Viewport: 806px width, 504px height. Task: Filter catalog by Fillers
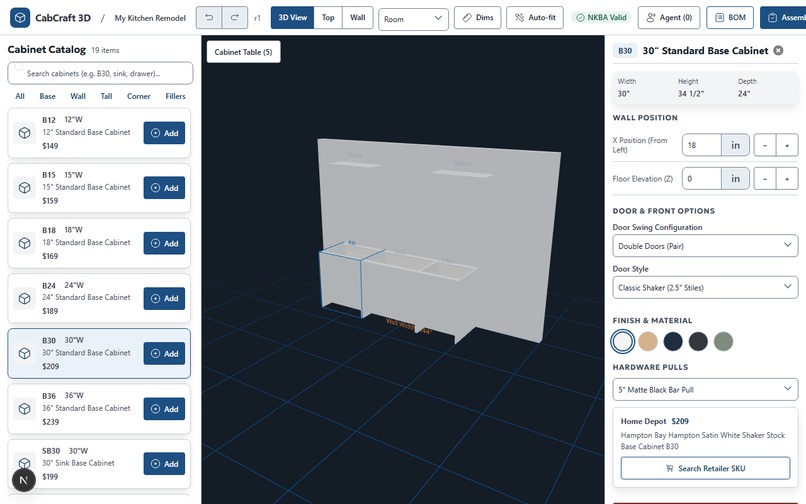pos(175,96)
